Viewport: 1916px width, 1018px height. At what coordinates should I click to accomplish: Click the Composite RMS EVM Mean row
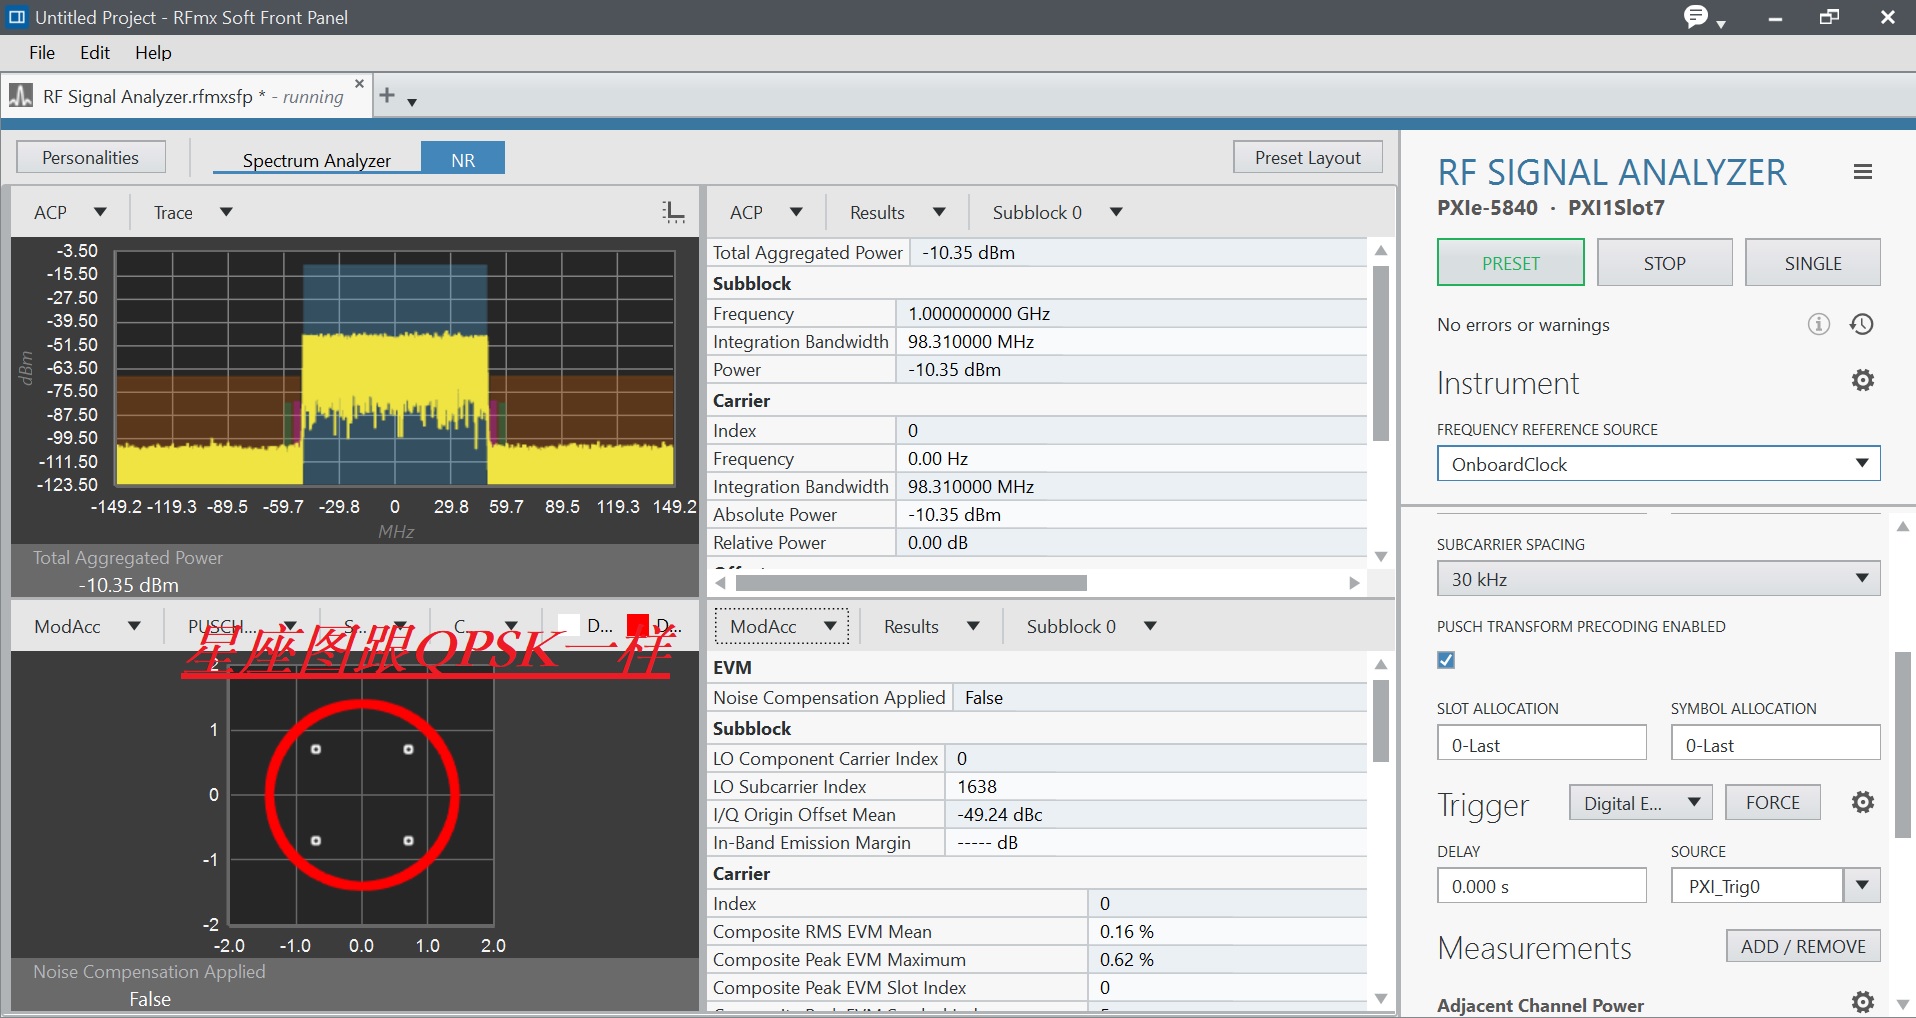point(1037,931)
